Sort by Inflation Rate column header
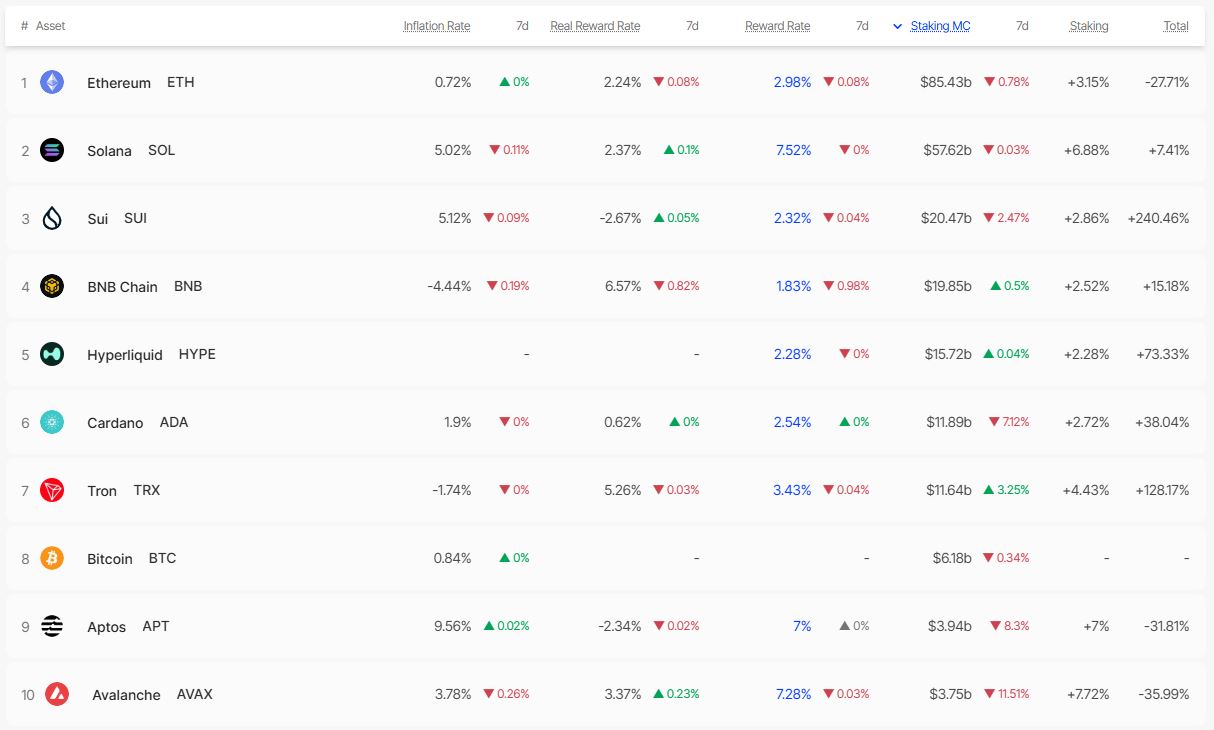Screen dimensions: 1214x730 437,26
